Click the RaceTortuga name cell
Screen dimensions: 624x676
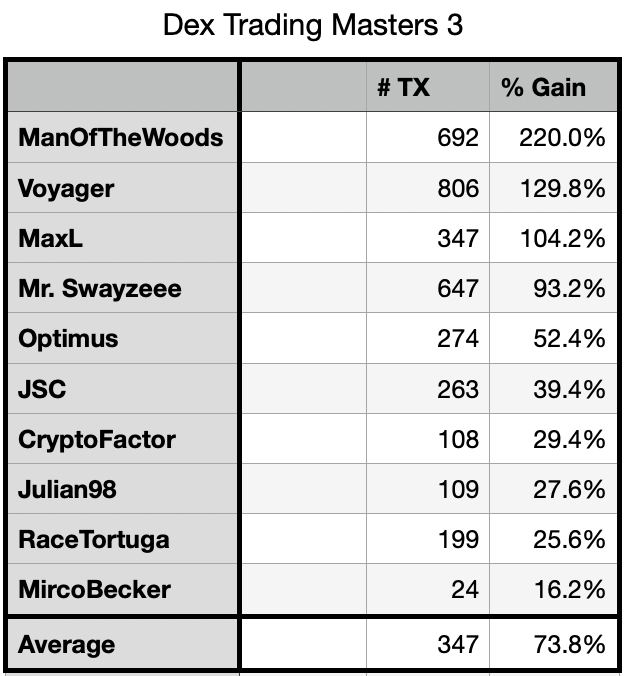tap(122, 539)
